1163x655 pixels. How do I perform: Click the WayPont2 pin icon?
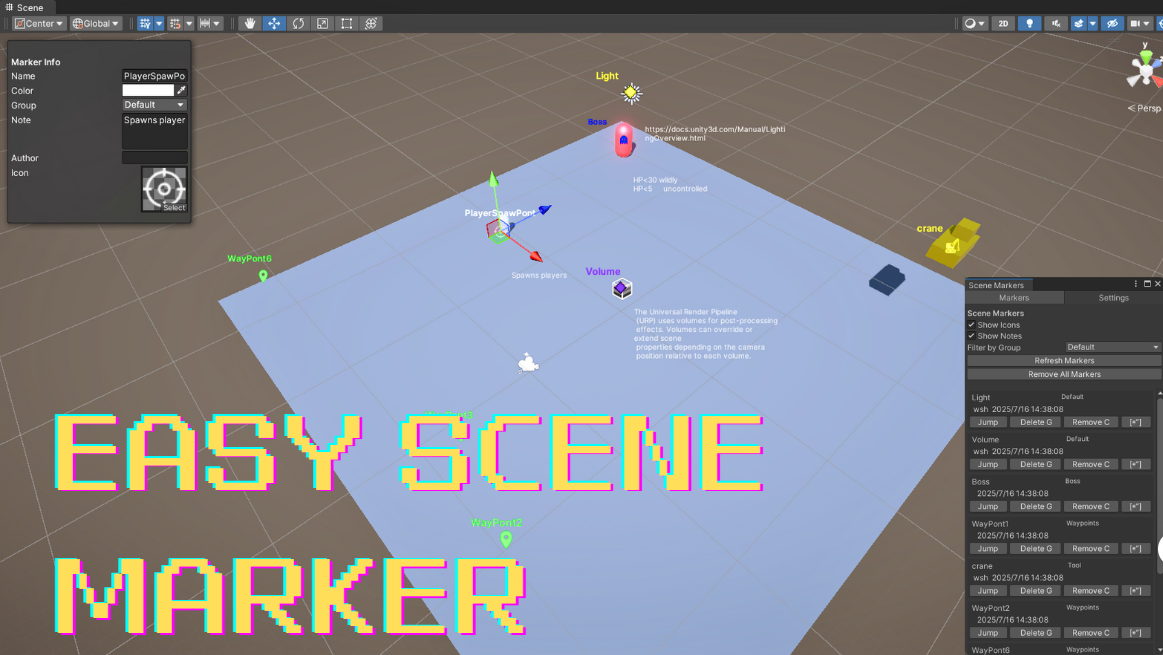tap(506, 539)
